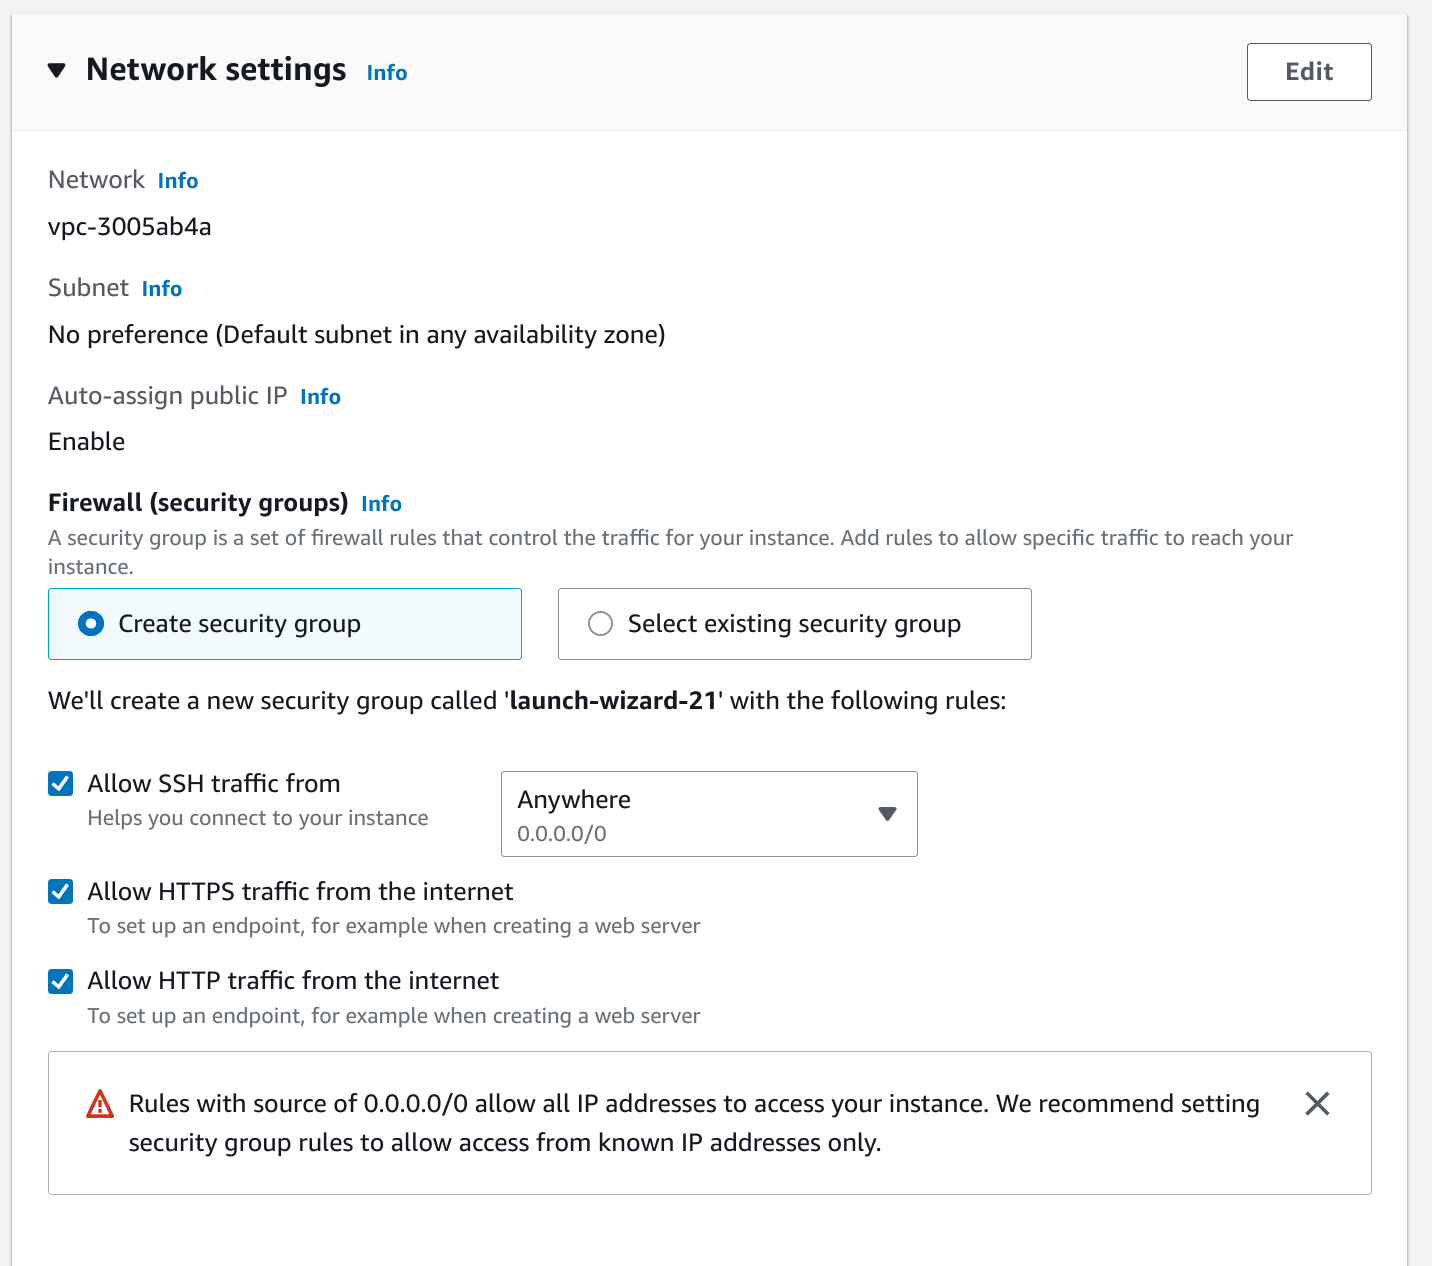The width and height of the screenshot is (1432, 1266).
Task: Open the Anywhere 0.0.0.0/0 source dropdown
Action: [709, 814]
